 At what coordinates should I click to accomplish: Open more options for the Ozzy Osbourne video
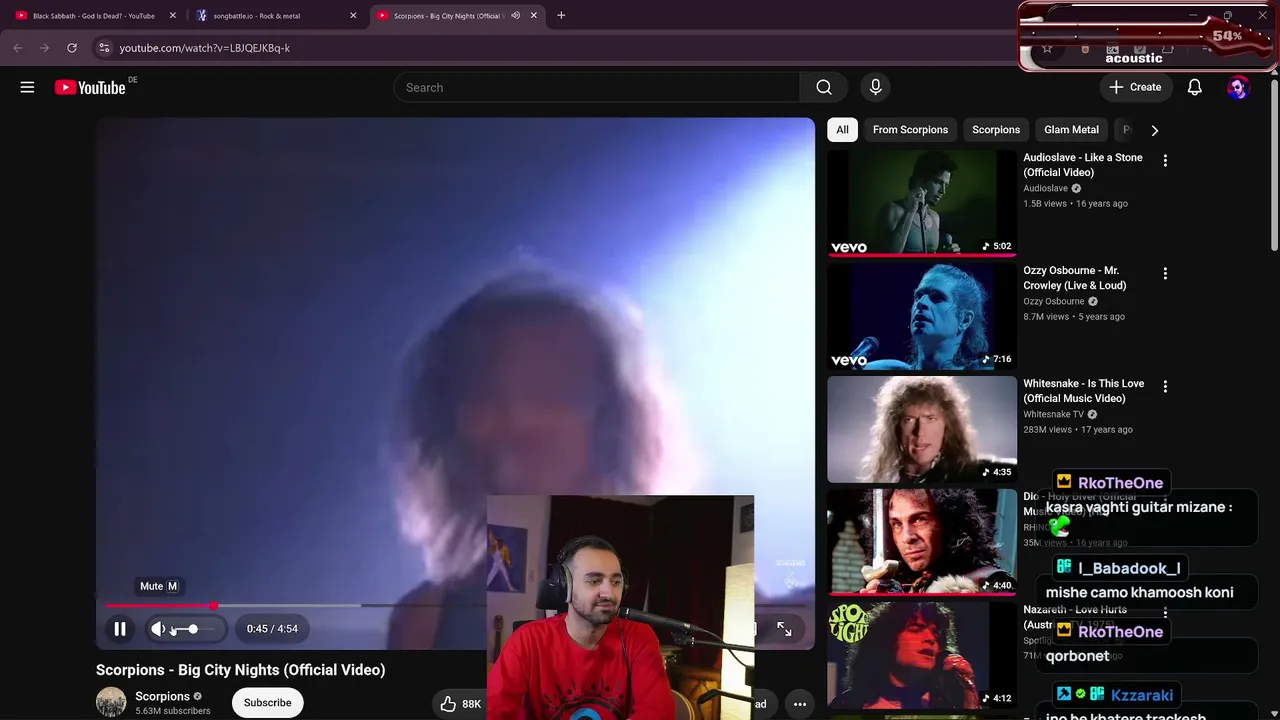tap(1165, 273)
